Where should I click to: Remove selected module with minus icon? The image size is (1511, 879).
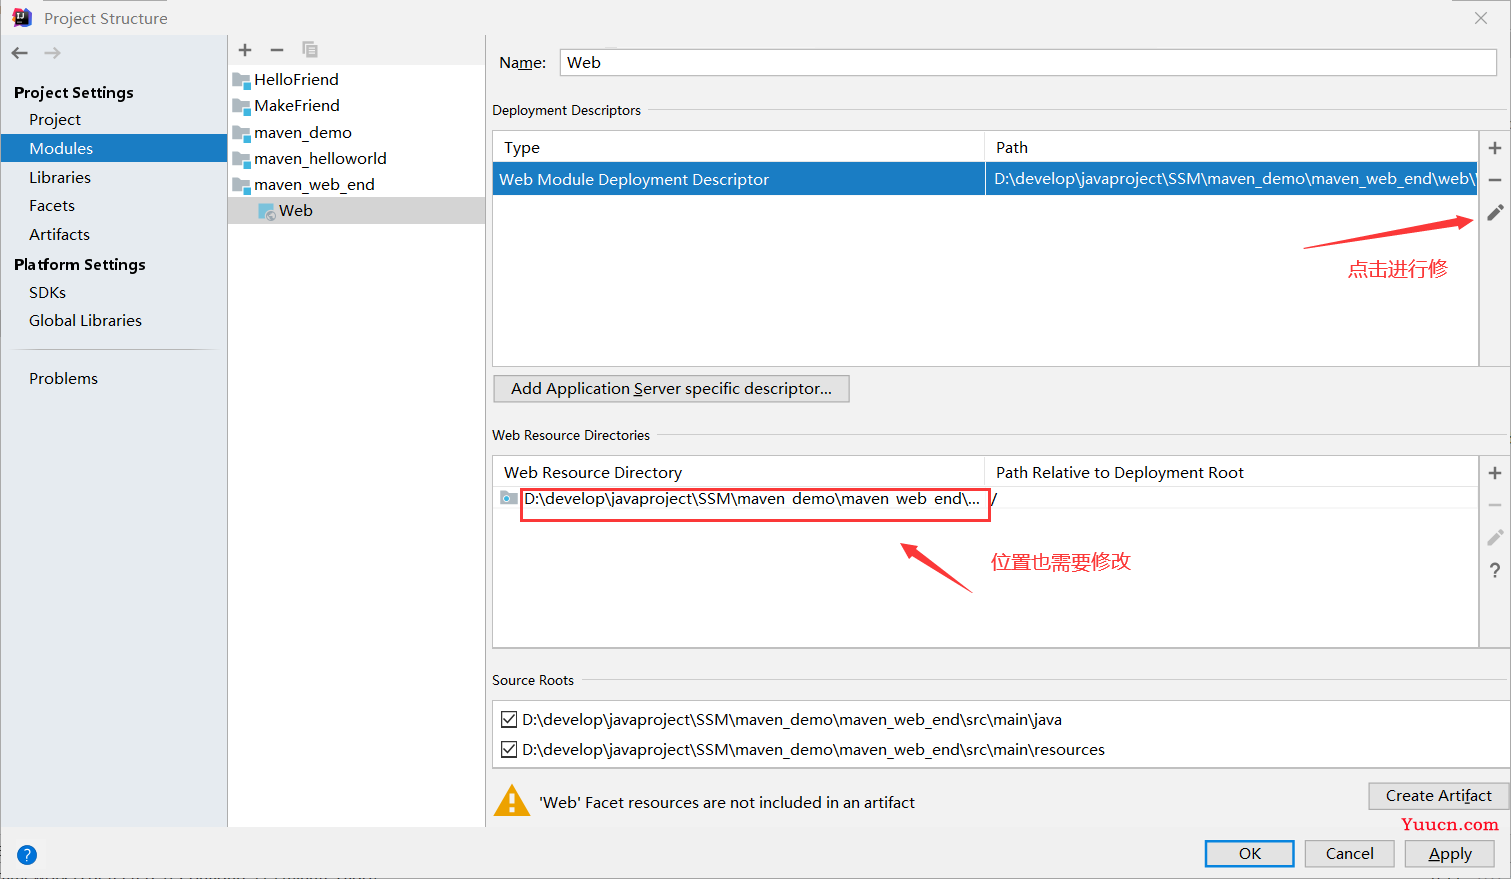(x=277, y=50)
